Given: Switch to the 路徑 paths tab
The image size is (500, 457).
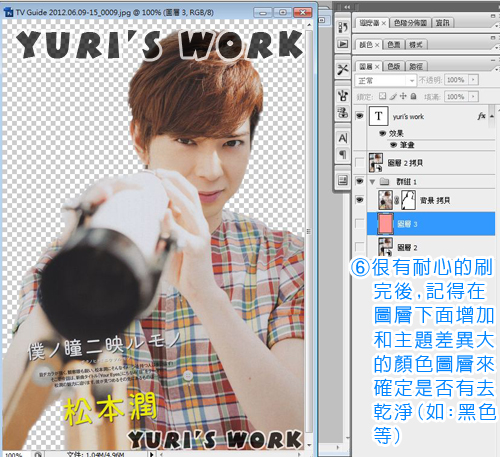Looking at the screenshot, I should 416,67.
